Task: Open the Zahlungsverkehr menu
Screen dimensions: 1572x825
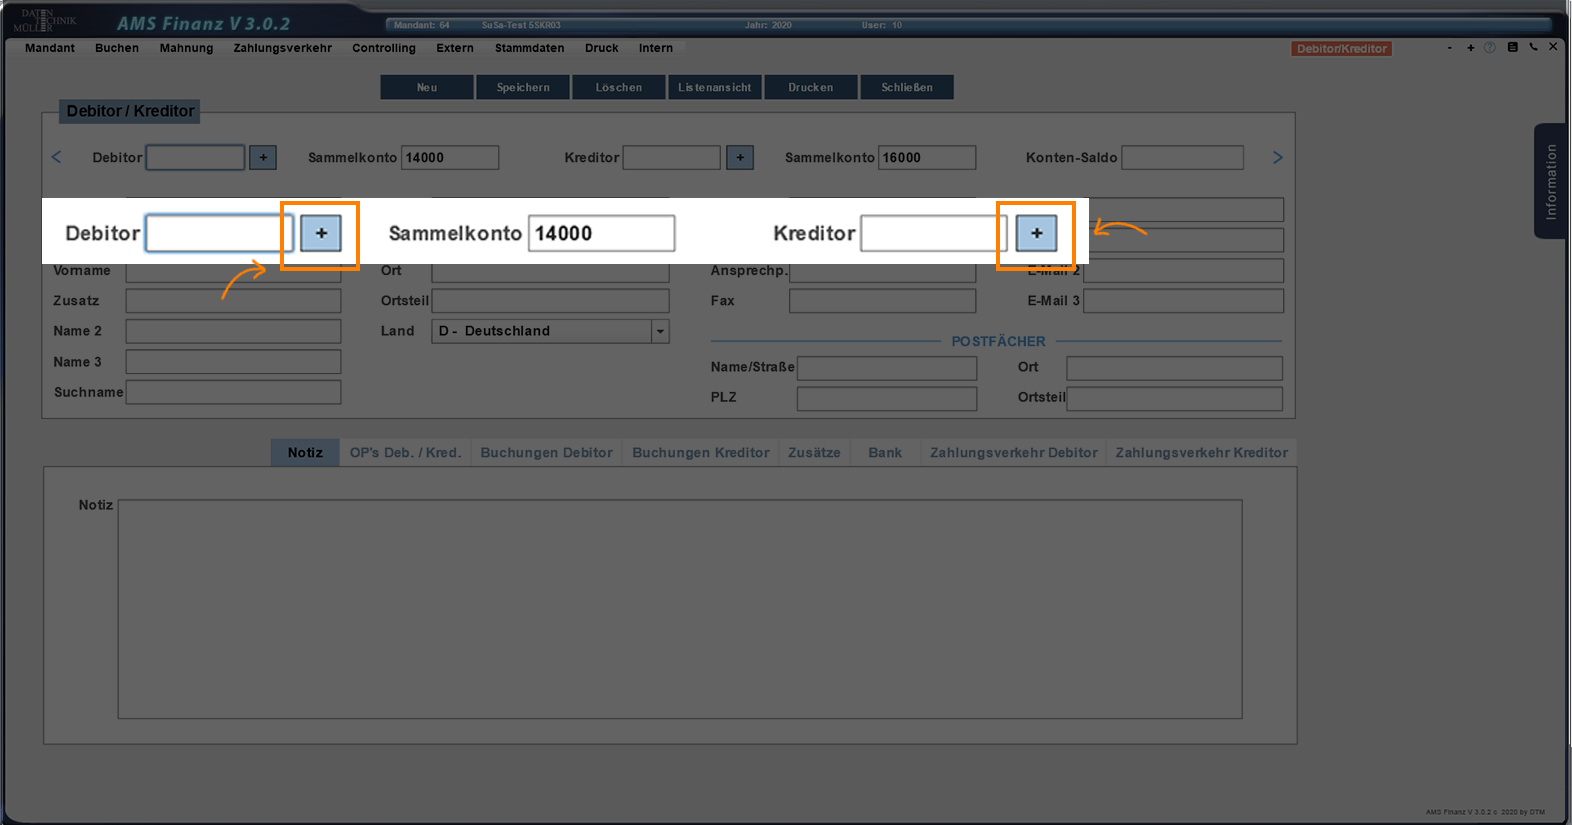Action: 282,48
